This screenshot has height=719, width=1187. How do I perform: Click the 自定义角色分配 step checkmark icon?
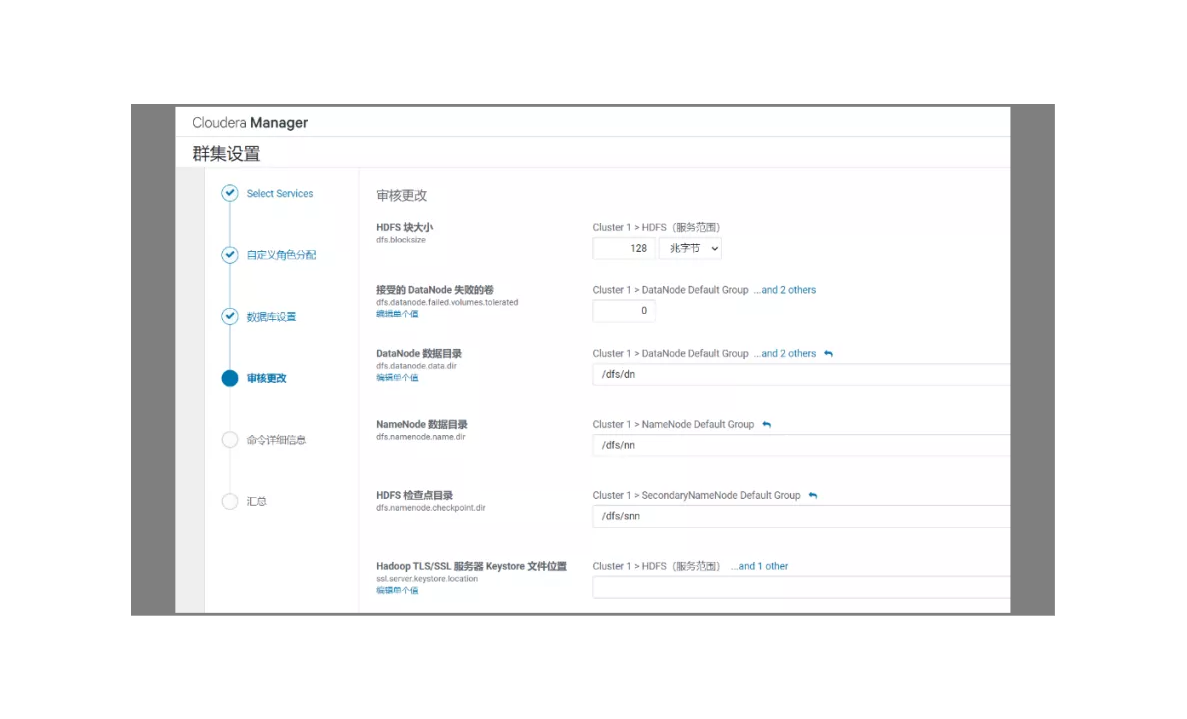point(229,255)
